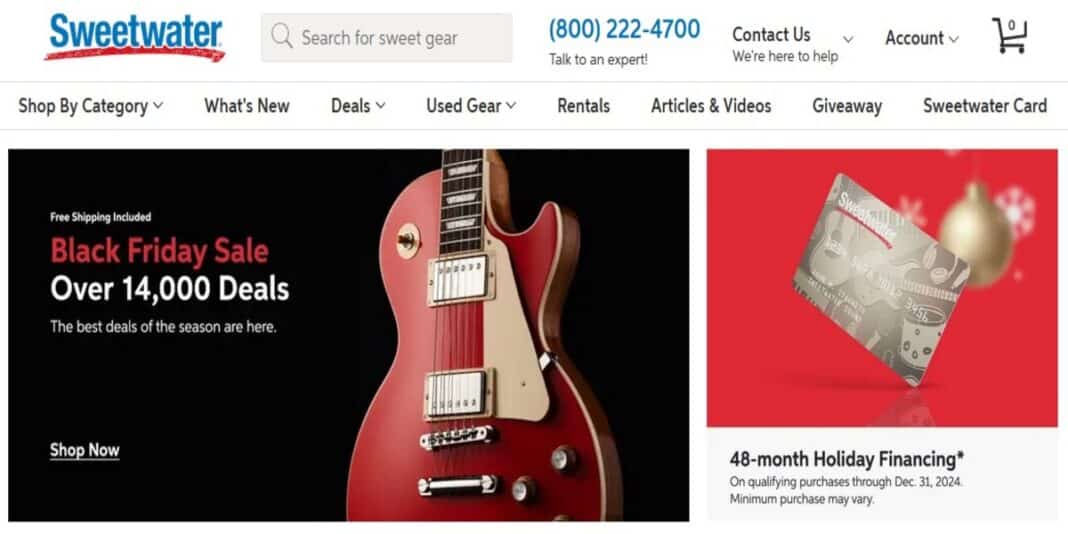Expand the Used Gear dropdown

[471, 106]
